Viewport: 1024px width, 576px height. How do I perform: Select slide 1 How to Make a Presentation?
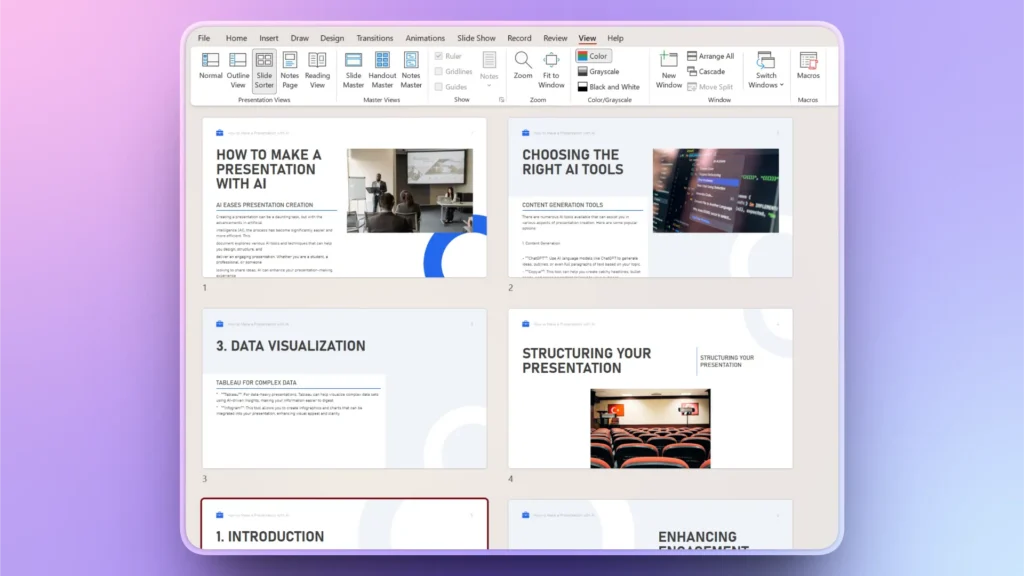[x=344, y=197]
